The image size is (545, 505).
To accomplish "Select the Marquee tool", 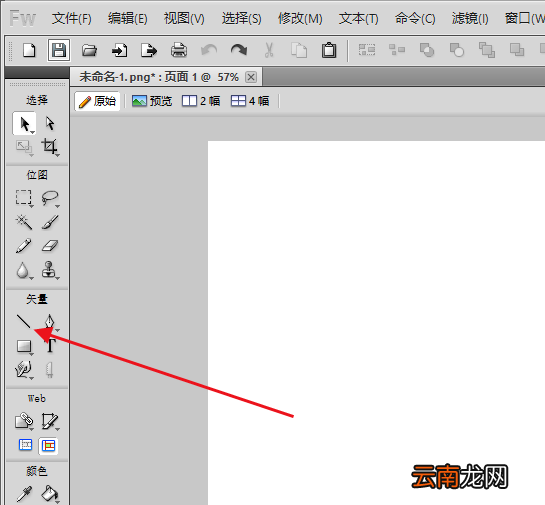I will coord(24,198).
